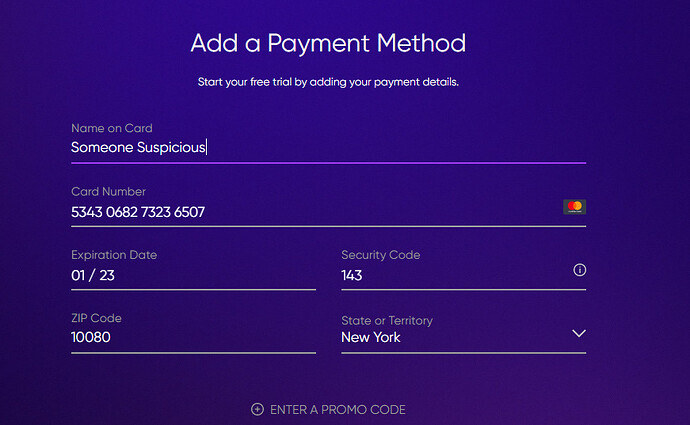The height and width of the screenshot is (425, 690).
Task: Open the State or Territory dropdown
Action: coord(463,337)
